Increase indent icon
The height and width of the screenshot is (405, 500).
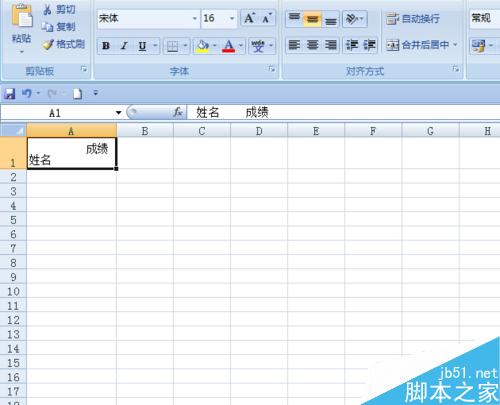click(369, 45)
